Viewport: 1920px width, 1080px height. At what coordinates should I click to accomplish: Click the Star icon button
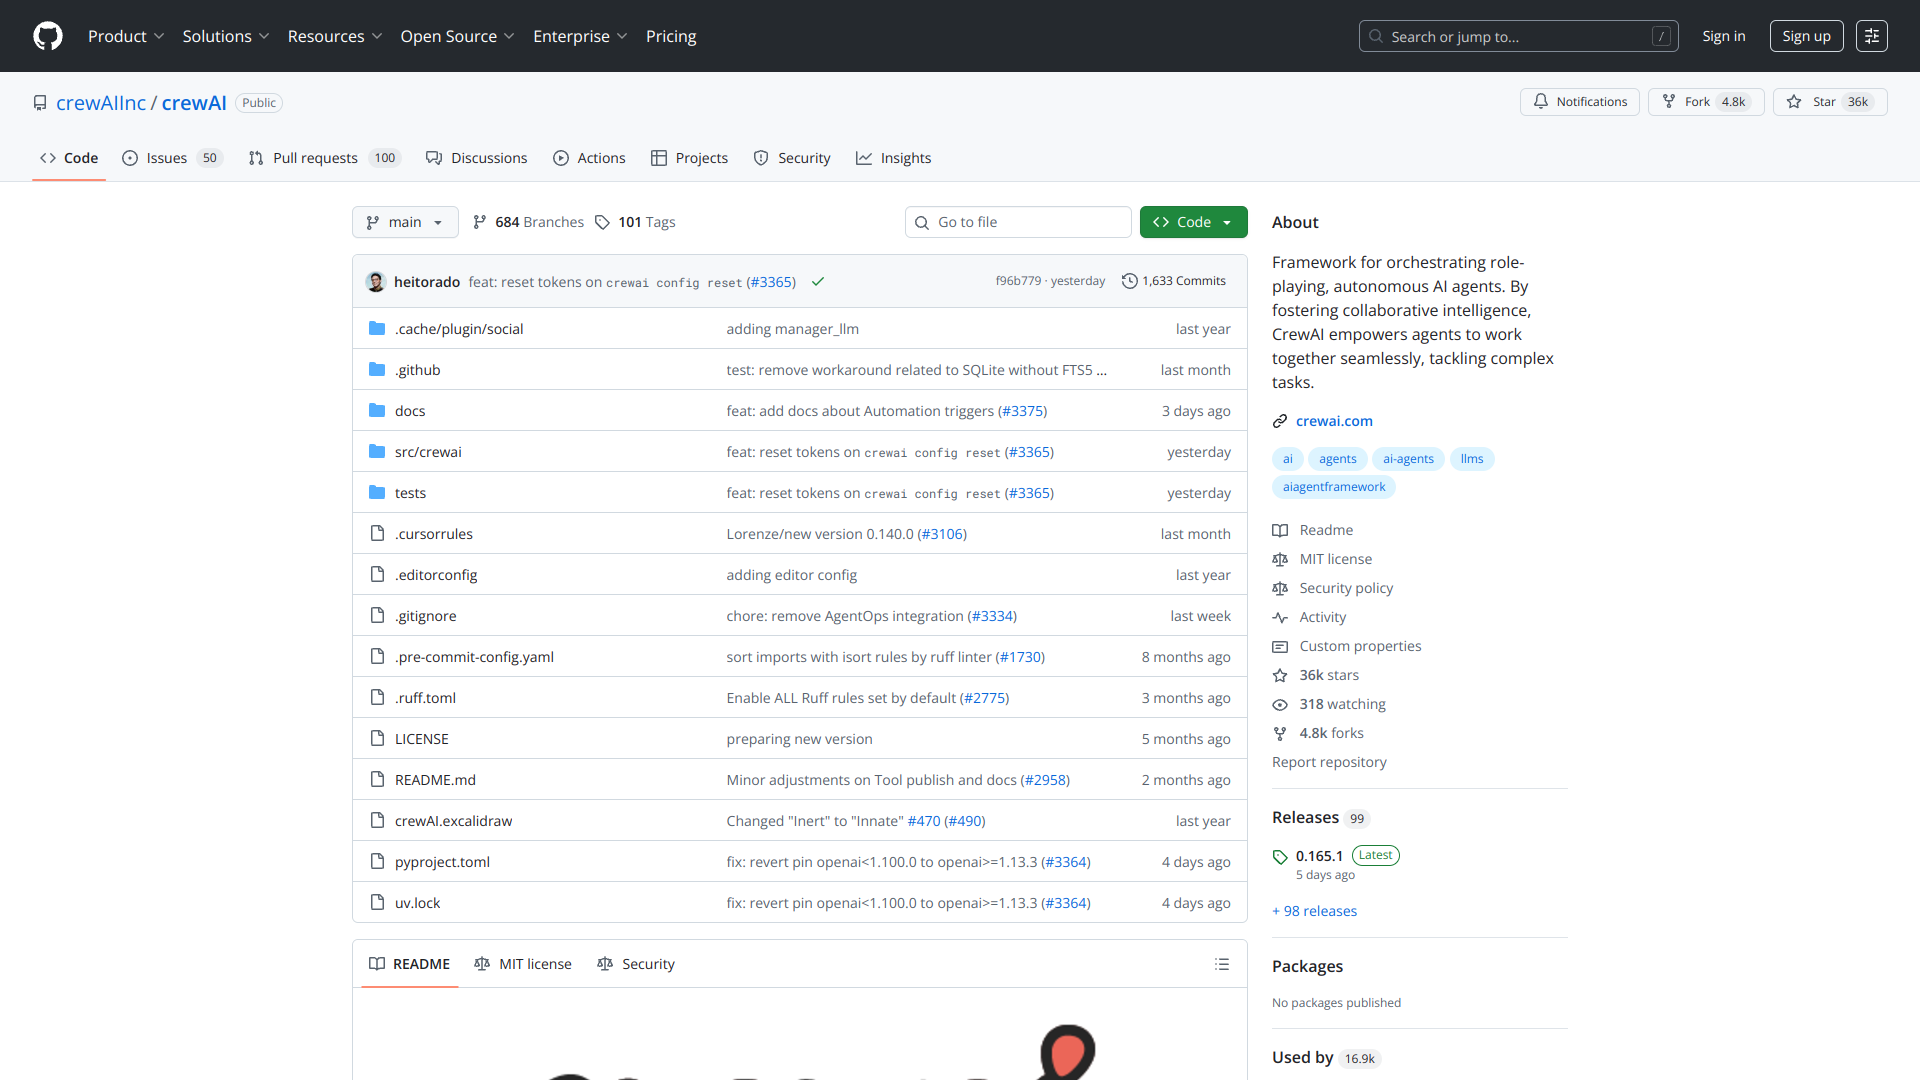click(1794, 102)
